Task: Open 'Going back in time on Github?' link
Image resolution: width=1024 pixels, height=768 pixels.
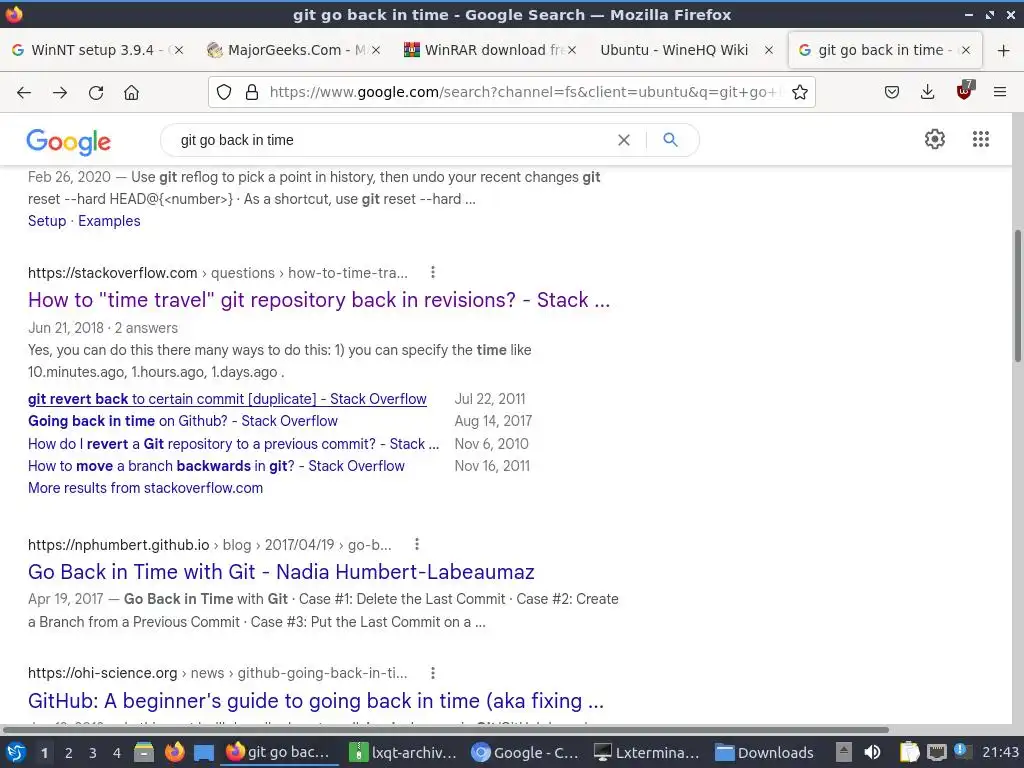Action: tap(183, 421)
